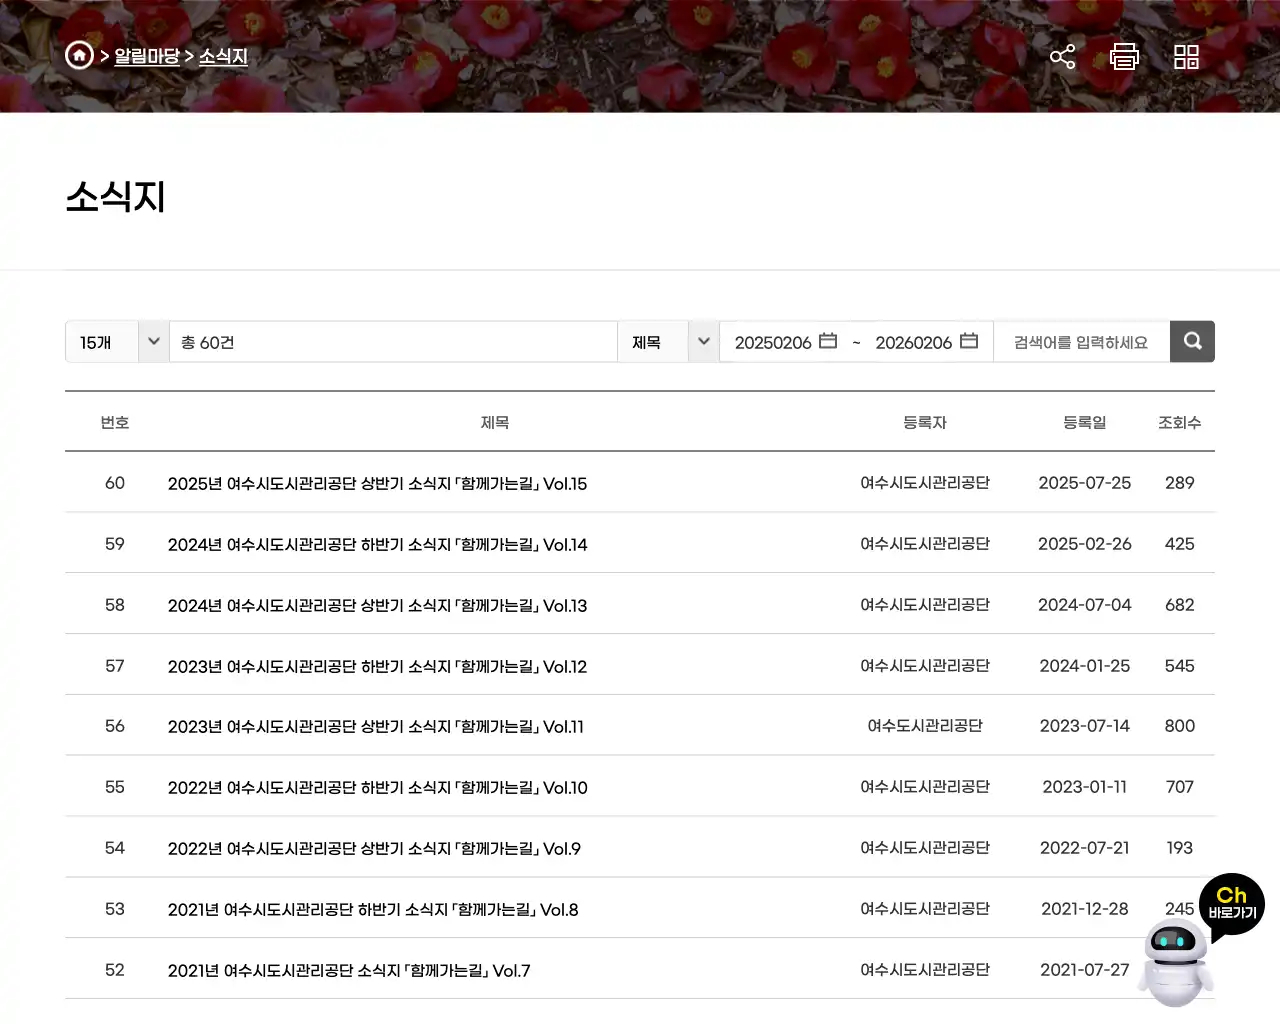The image size is (1280, 1024).
Task: Open the calendar picker for the end date
Action: 968,341
